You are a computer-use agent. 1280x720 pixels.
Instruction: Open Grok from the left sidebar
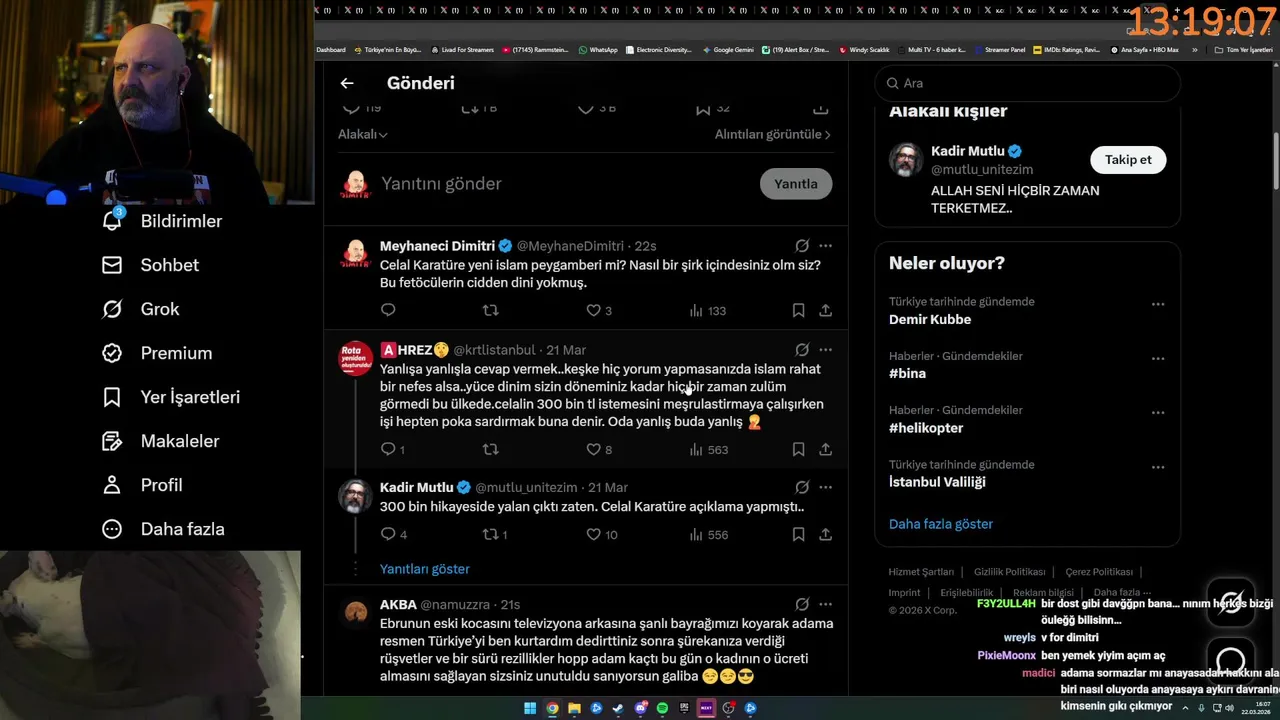[141, 309]
